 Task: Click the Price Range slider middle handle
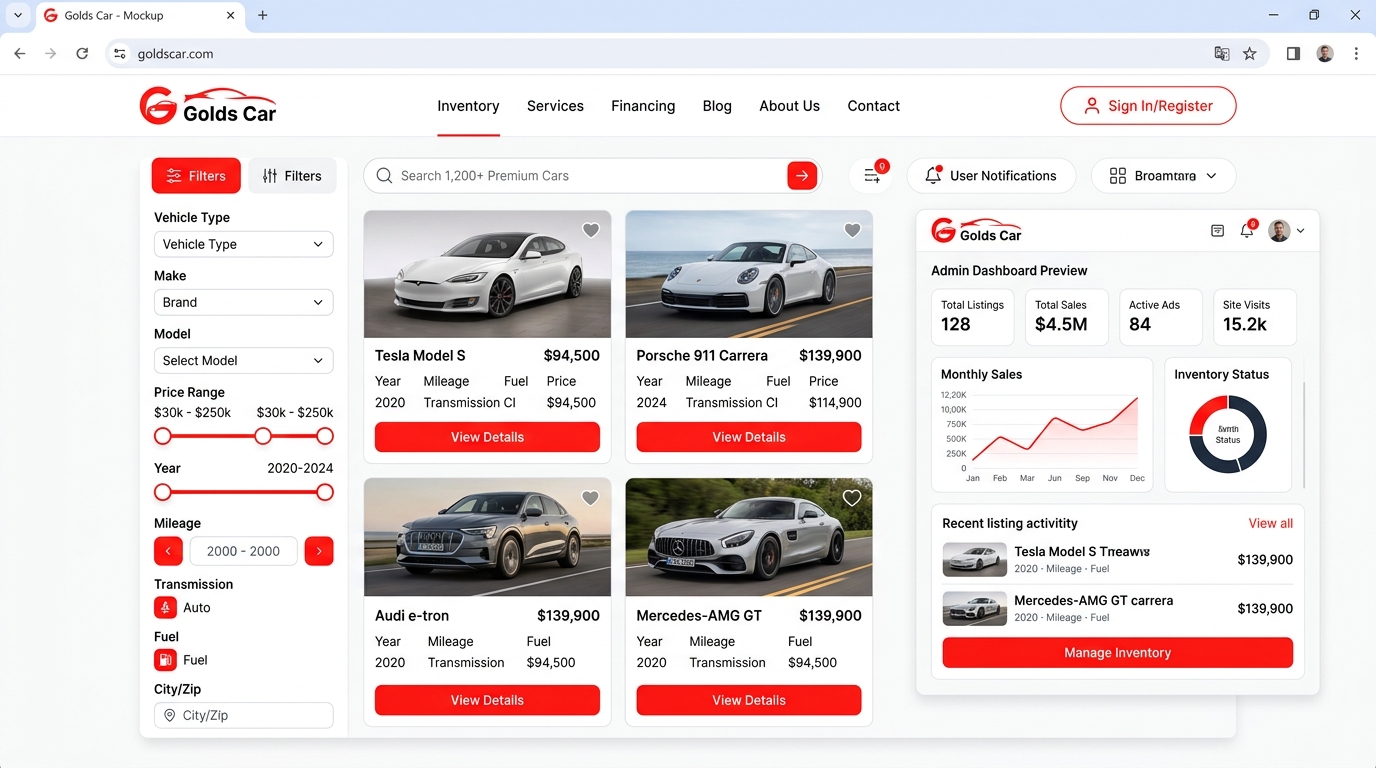263,436
